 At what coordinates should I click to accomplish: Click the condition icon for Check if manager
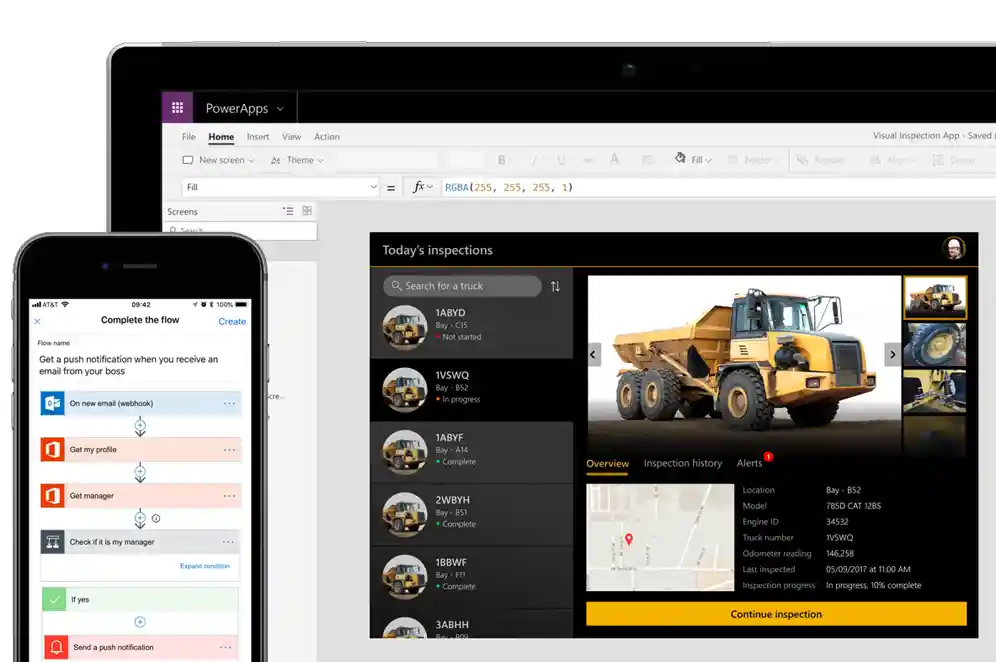[x=53, y=542]
